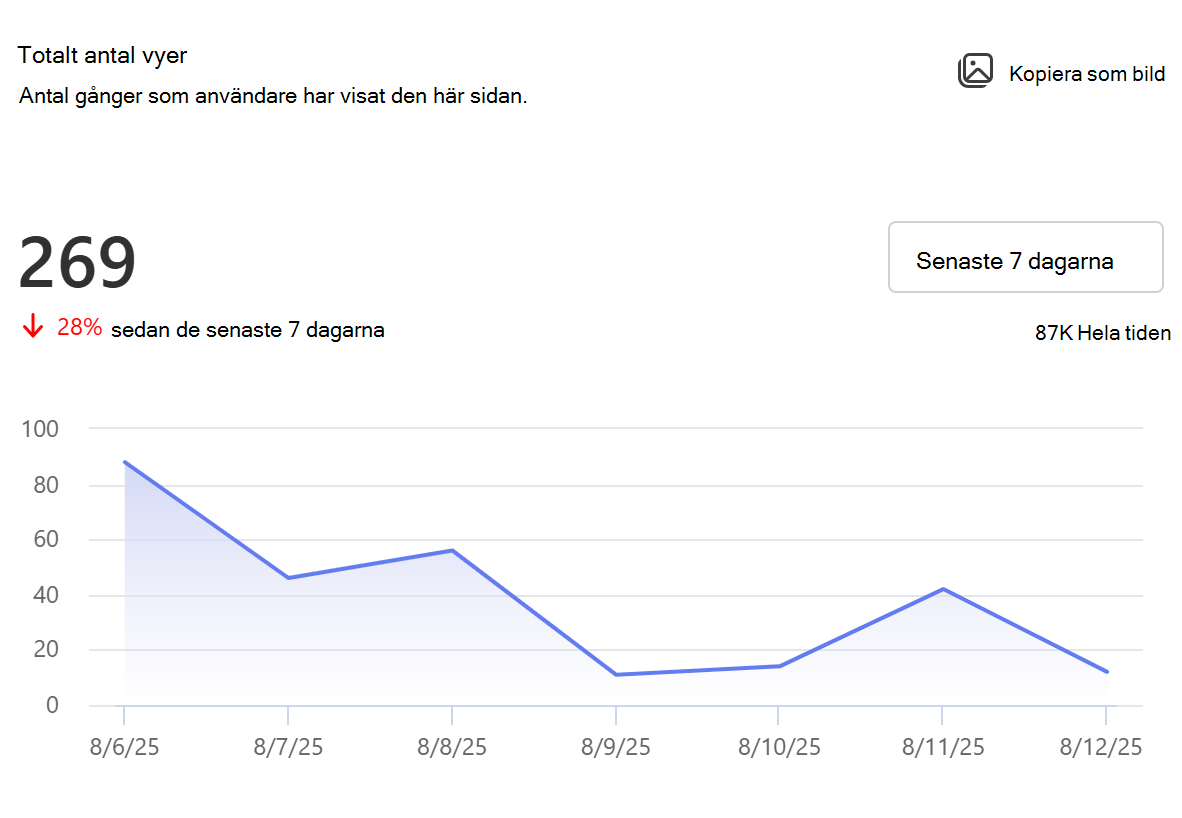Click the red down arrow trend icon
This screenshot has height=818, width=1182.
pyautogui.click(x=33, y=326)
